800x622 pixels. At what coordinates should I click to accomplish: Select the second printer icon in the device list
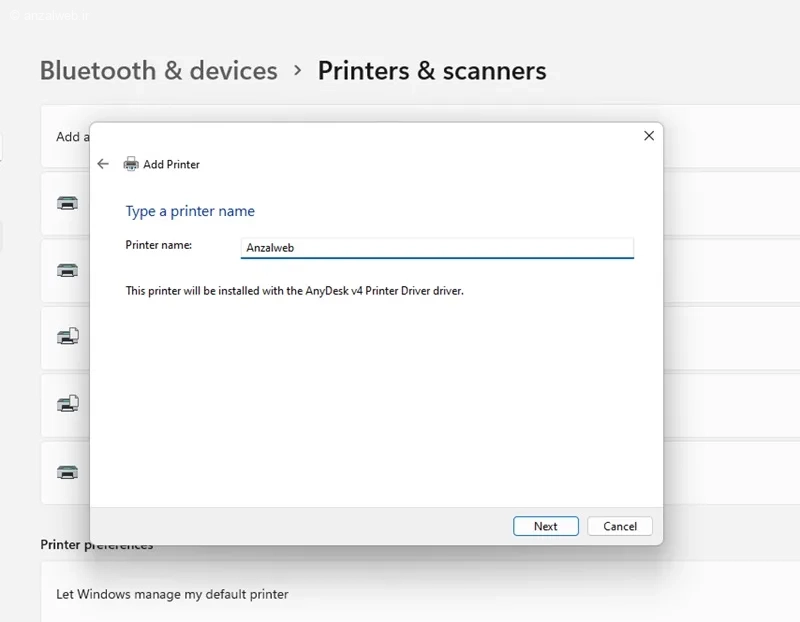(67, 270)
